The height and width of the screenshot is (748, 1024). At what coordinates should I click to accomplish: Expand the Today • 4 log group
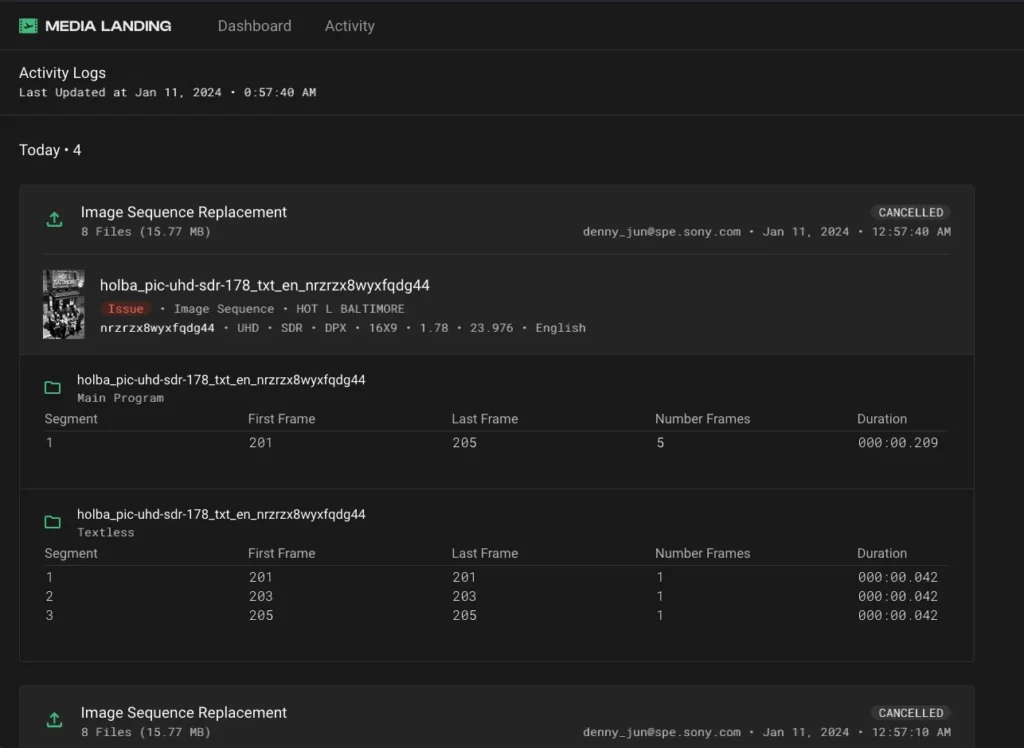coord(50,150)
